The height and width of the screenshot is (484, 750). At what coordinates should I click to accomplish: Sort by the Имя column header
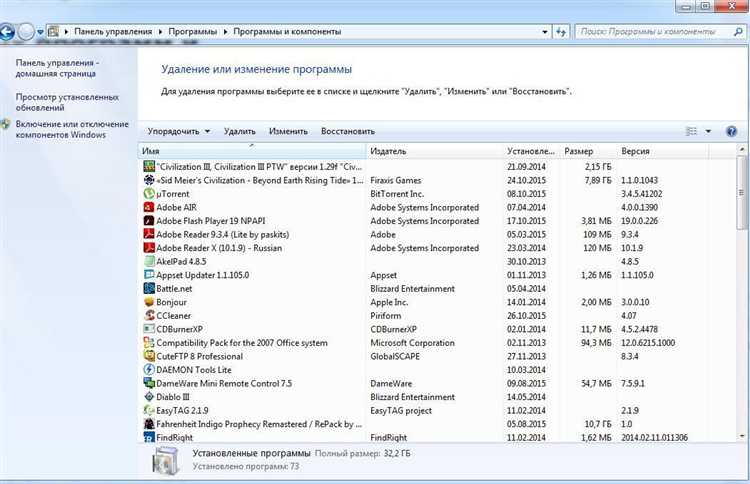[x=253, y=151]
